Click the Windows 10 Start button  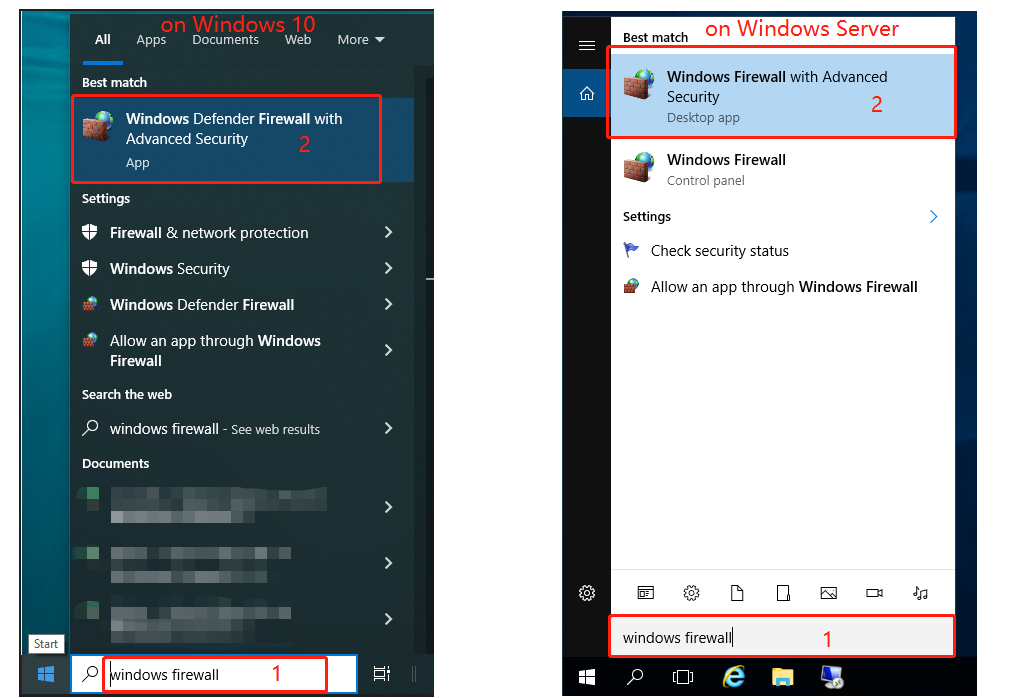(46, 674)
